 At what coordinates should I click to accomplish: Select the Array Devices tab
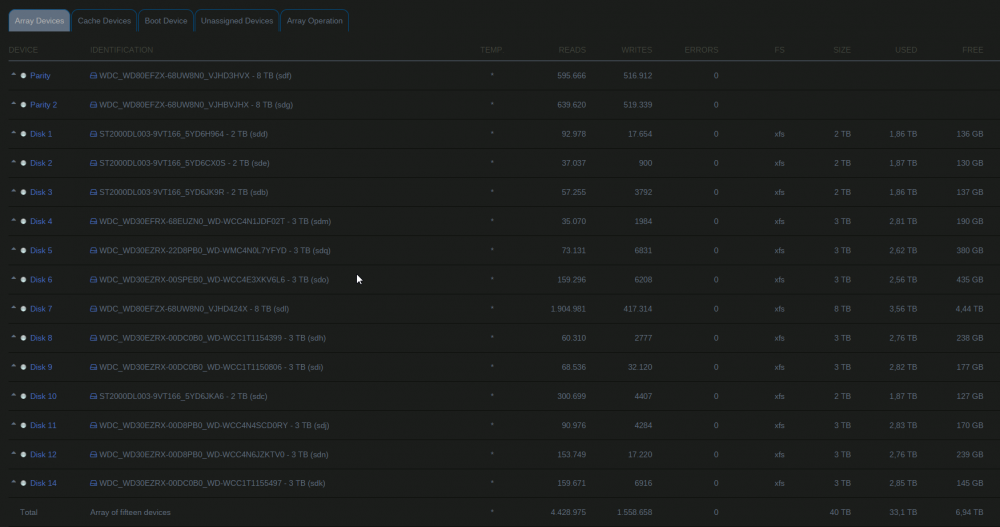[40, 20]
